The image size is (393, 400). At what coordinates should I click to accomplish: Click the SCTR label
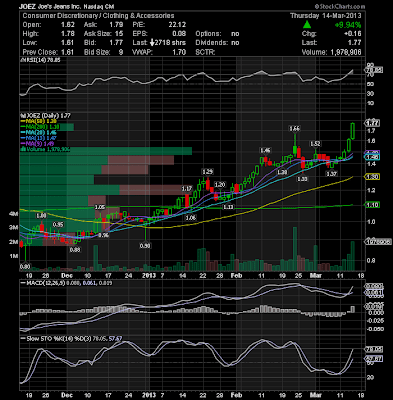pos(205,52)
